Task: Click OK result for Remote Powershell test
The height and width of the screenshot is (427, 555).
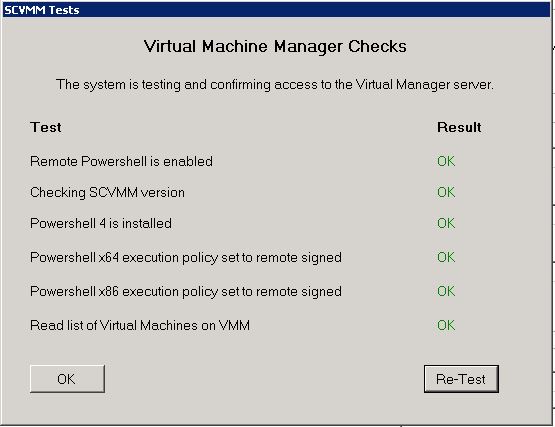Action: point(446,161)
